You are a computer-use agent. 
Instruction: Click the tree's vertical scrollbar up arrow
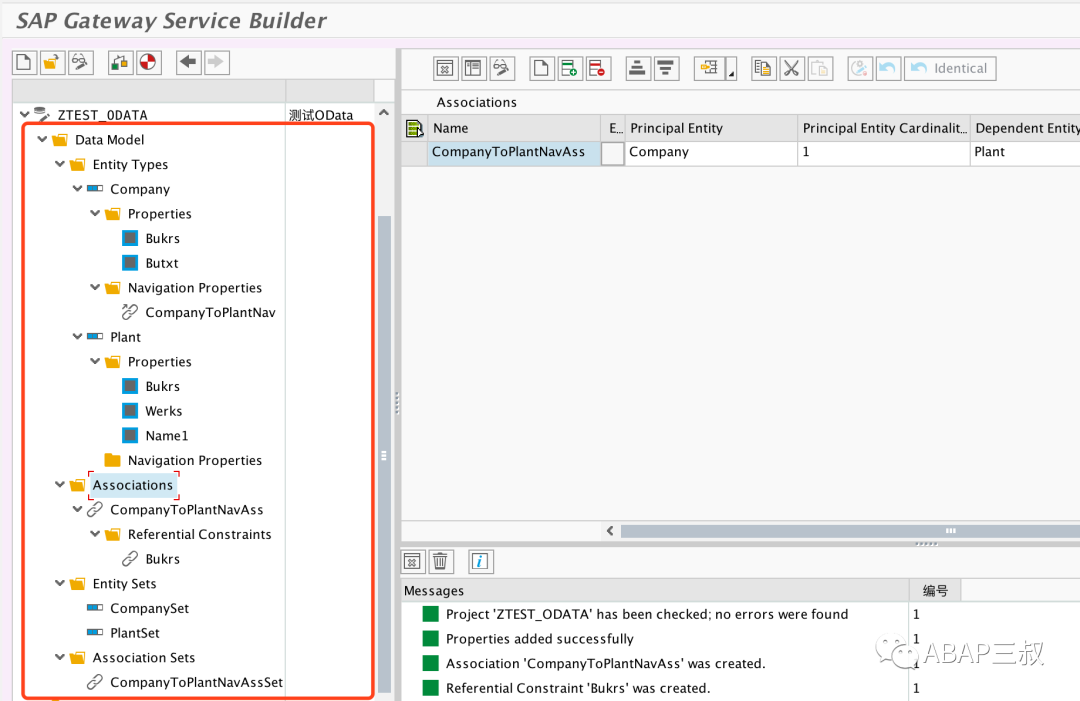coord(384,112)
